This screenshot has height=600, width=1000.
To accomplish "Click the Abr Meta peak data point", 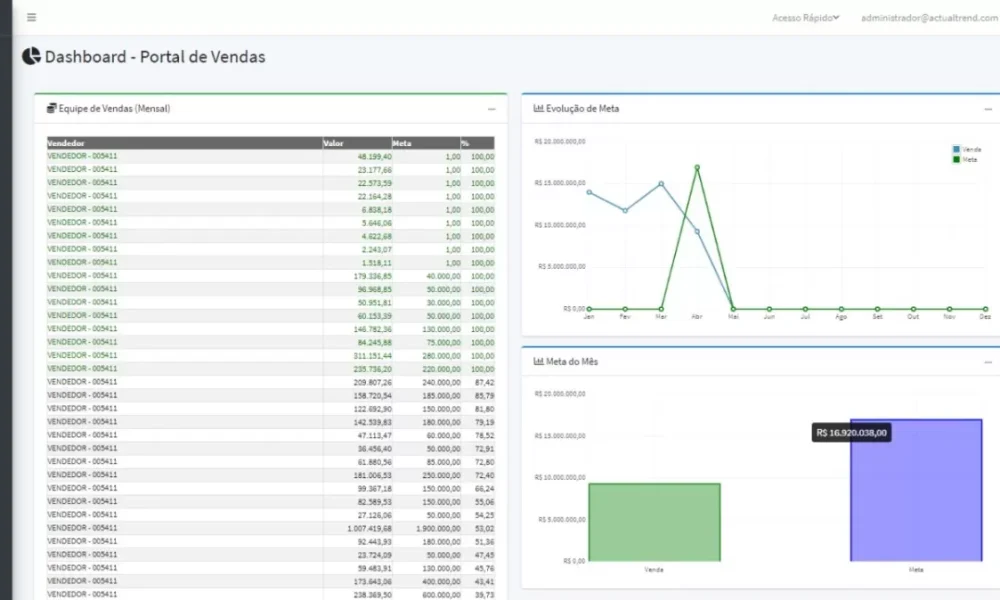I will click(697, 168).
